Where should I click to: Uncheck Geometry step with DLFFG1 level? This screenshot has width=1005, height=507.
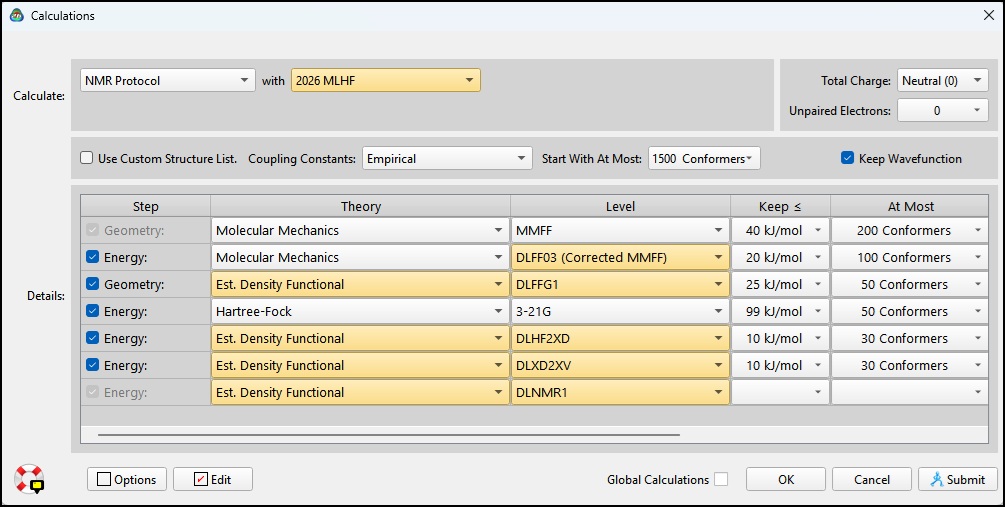coord(92,284)
